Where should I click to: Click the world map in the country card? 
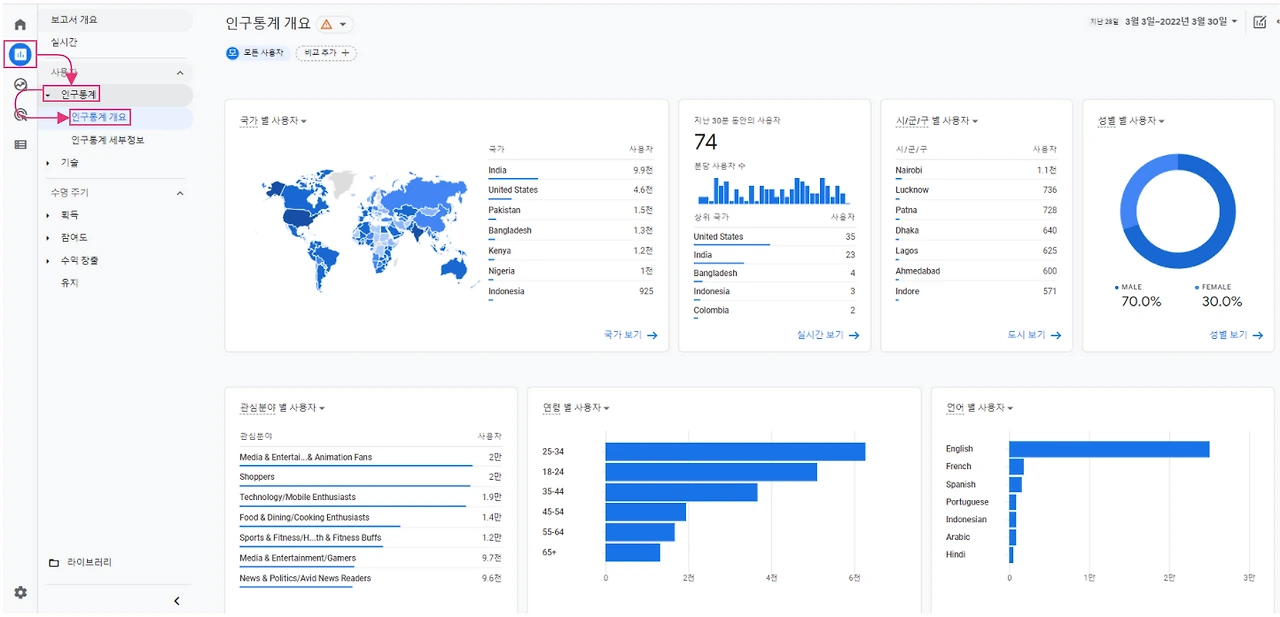click(x=367, y=230)
